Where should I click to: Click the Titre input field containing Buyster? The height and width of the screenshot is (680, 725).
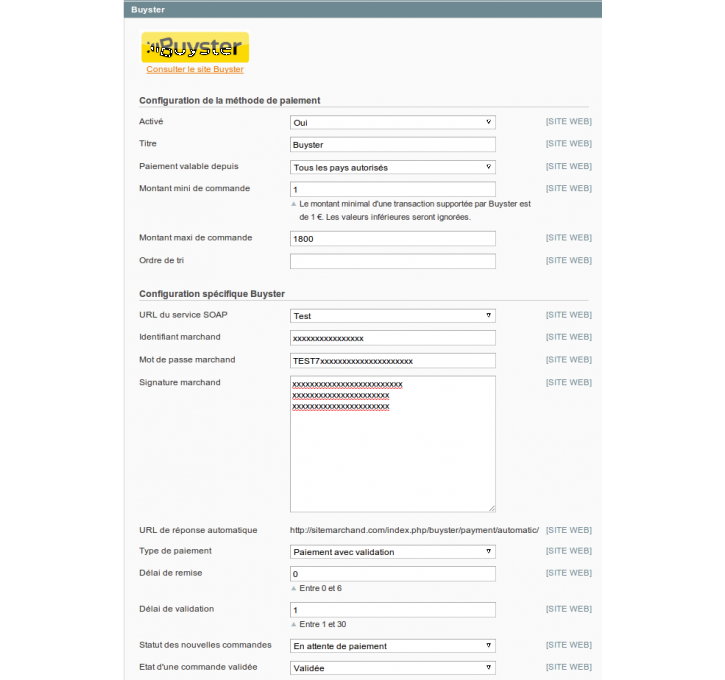click(x=393, y=144)
